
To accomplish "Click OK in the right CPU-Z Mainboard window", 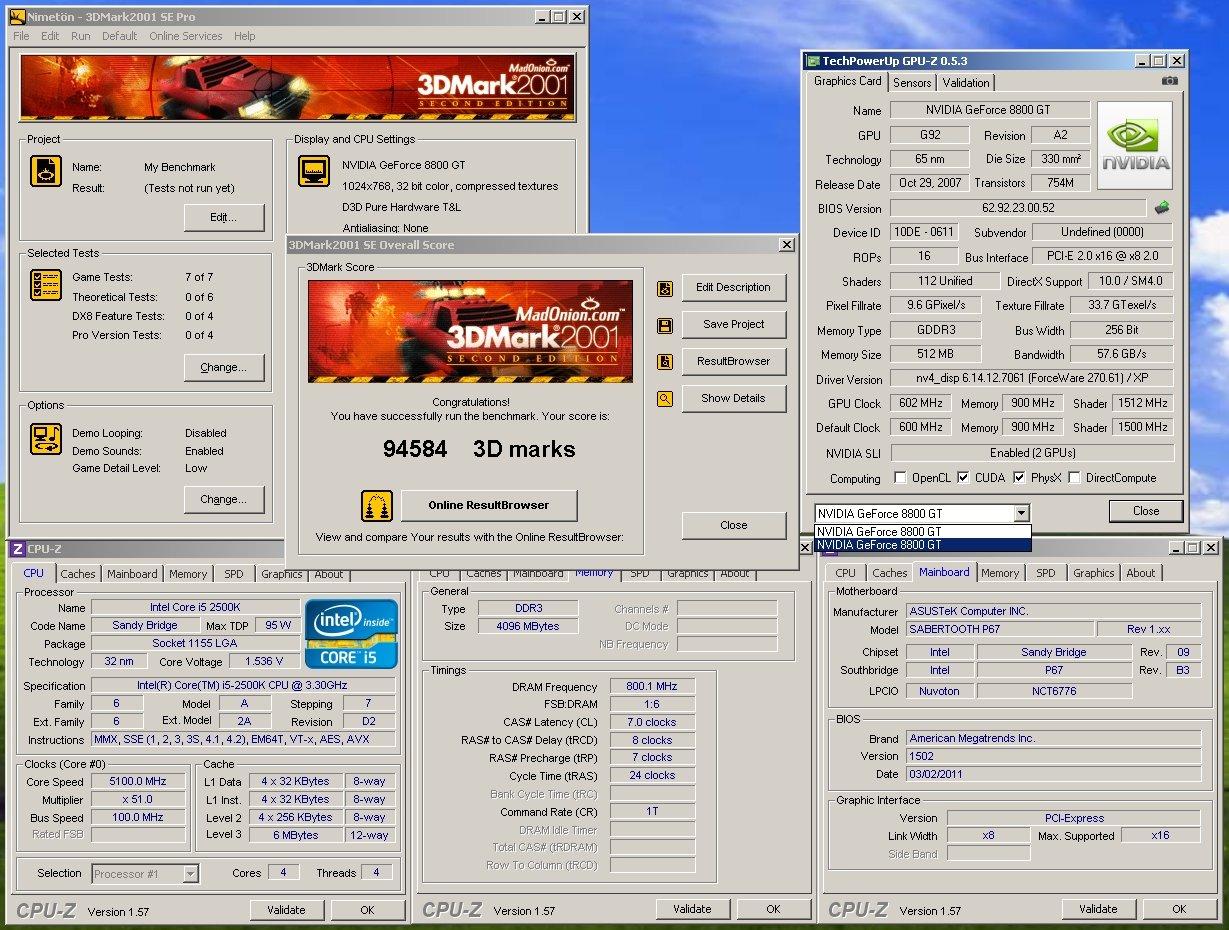I will pyautogui.click(x=1179, y=909).
